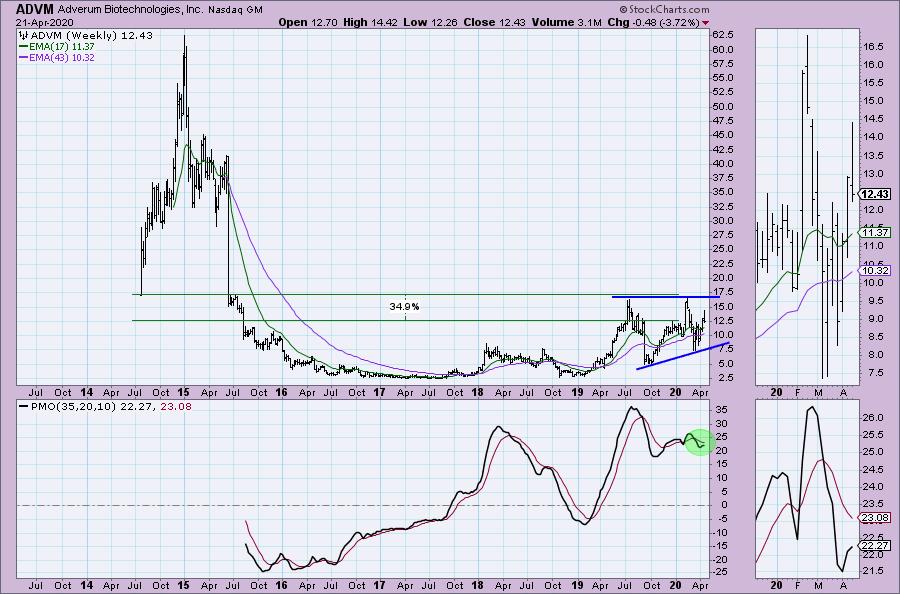900x594 pixels.
Task: Click the Nasdaq GM exchange label
Action: [235, 10]
